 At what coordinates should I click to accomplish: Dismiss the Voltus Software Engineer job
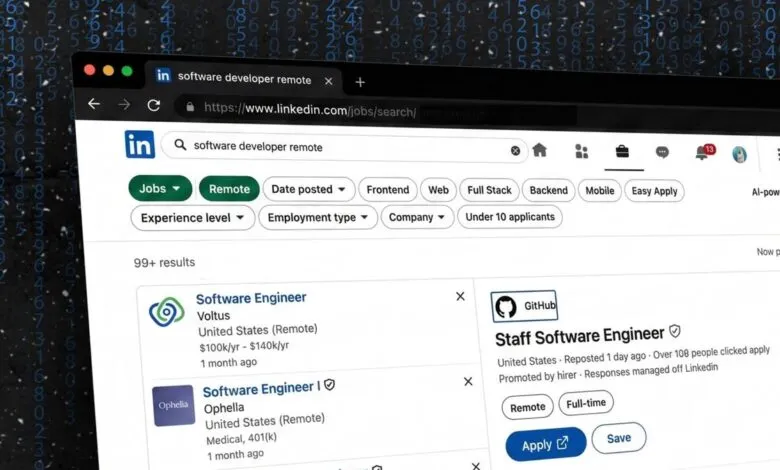(461, 296)
